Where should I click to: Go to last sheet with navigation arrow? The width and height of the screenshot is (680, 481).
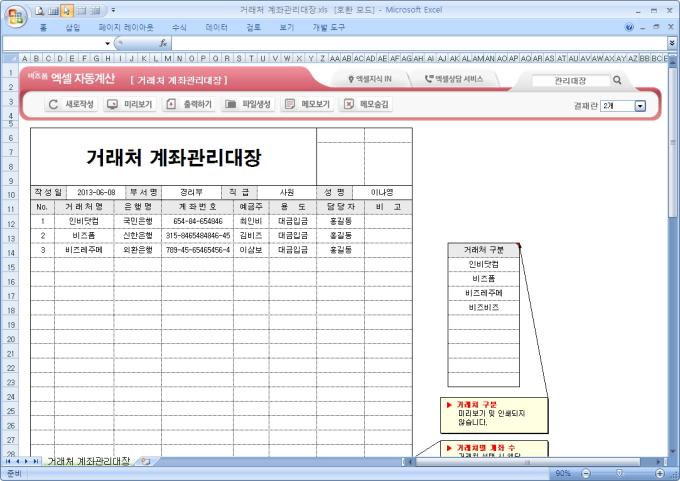click(36, 461)
